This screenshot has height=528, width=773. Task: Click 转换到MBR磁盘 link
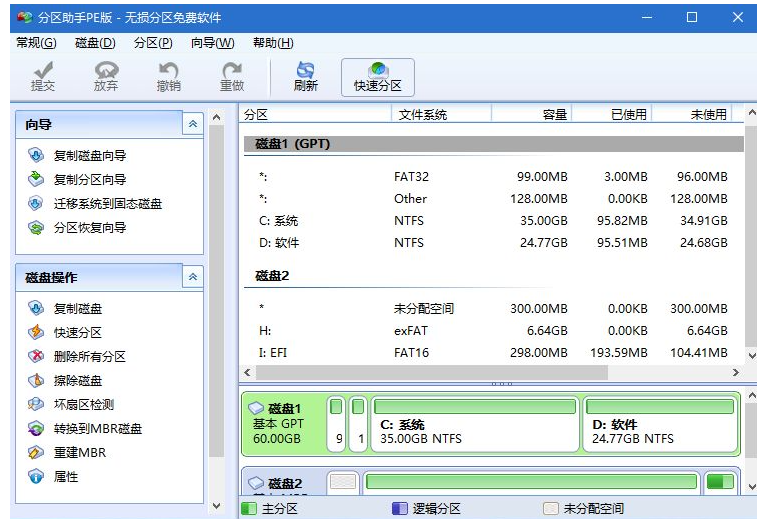97,429
